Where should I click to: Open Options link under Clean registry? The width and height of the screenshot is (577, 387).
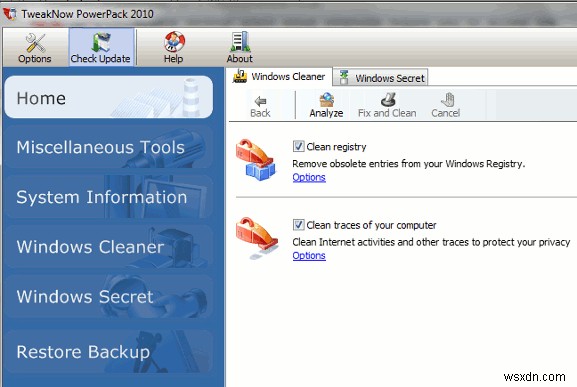[309, 177]
